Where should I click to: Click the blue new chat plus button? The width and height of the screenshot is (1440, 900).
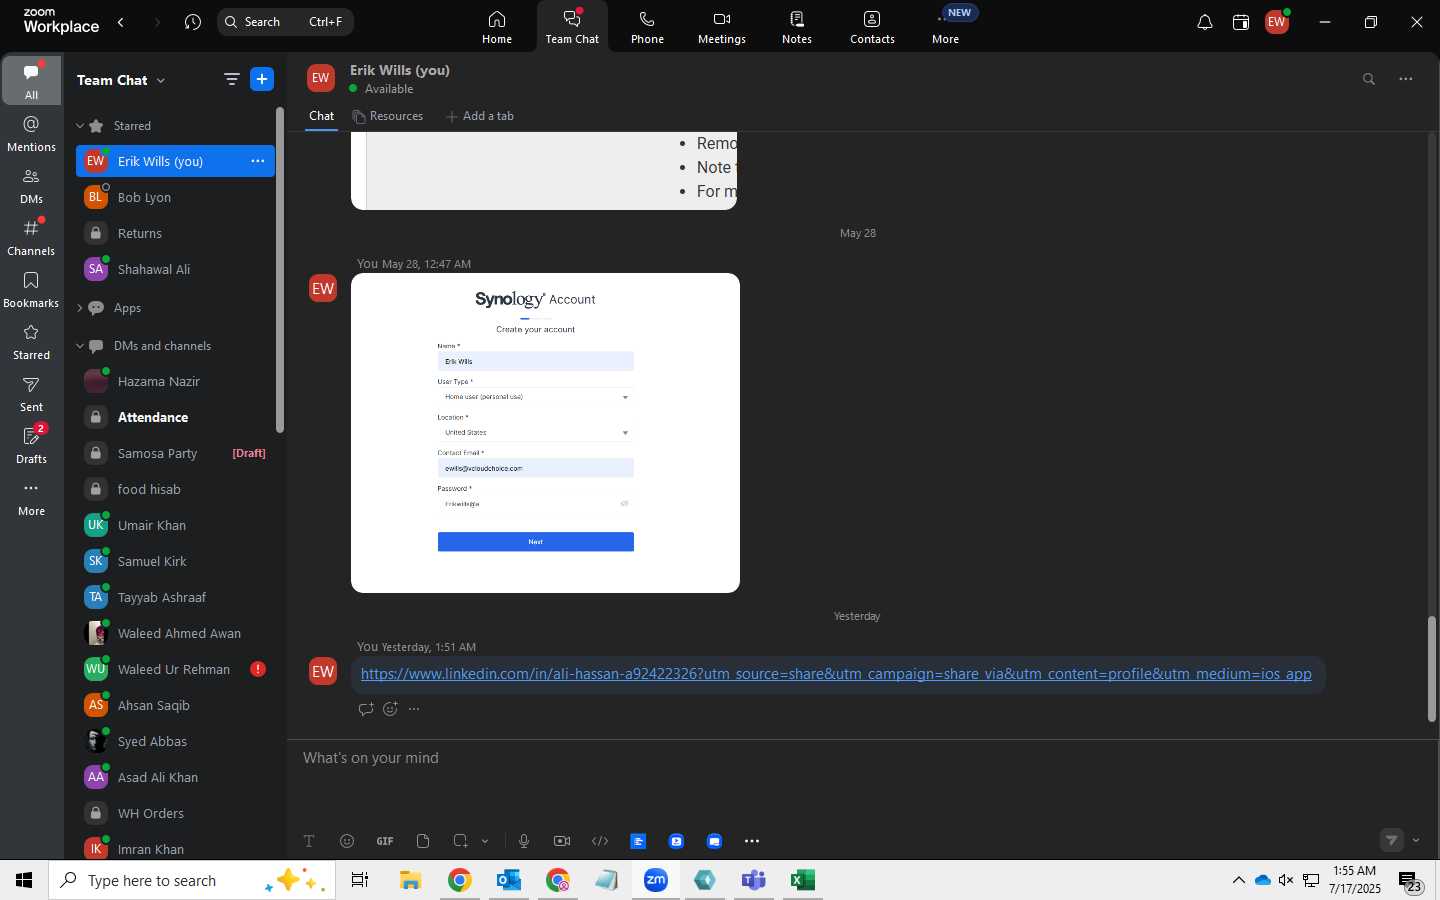tap(262, 79)
